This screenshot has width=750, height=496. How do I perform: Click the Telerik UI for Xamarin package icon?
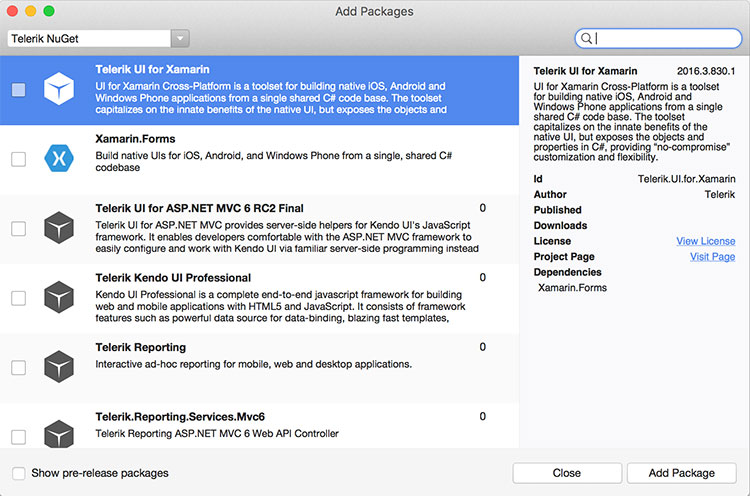click(x=59, y=89)
